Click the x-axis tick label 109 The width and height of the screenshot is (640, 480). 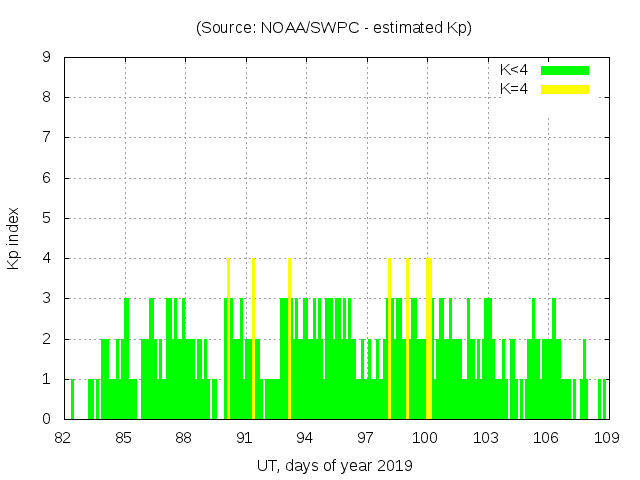pos(606,437)
